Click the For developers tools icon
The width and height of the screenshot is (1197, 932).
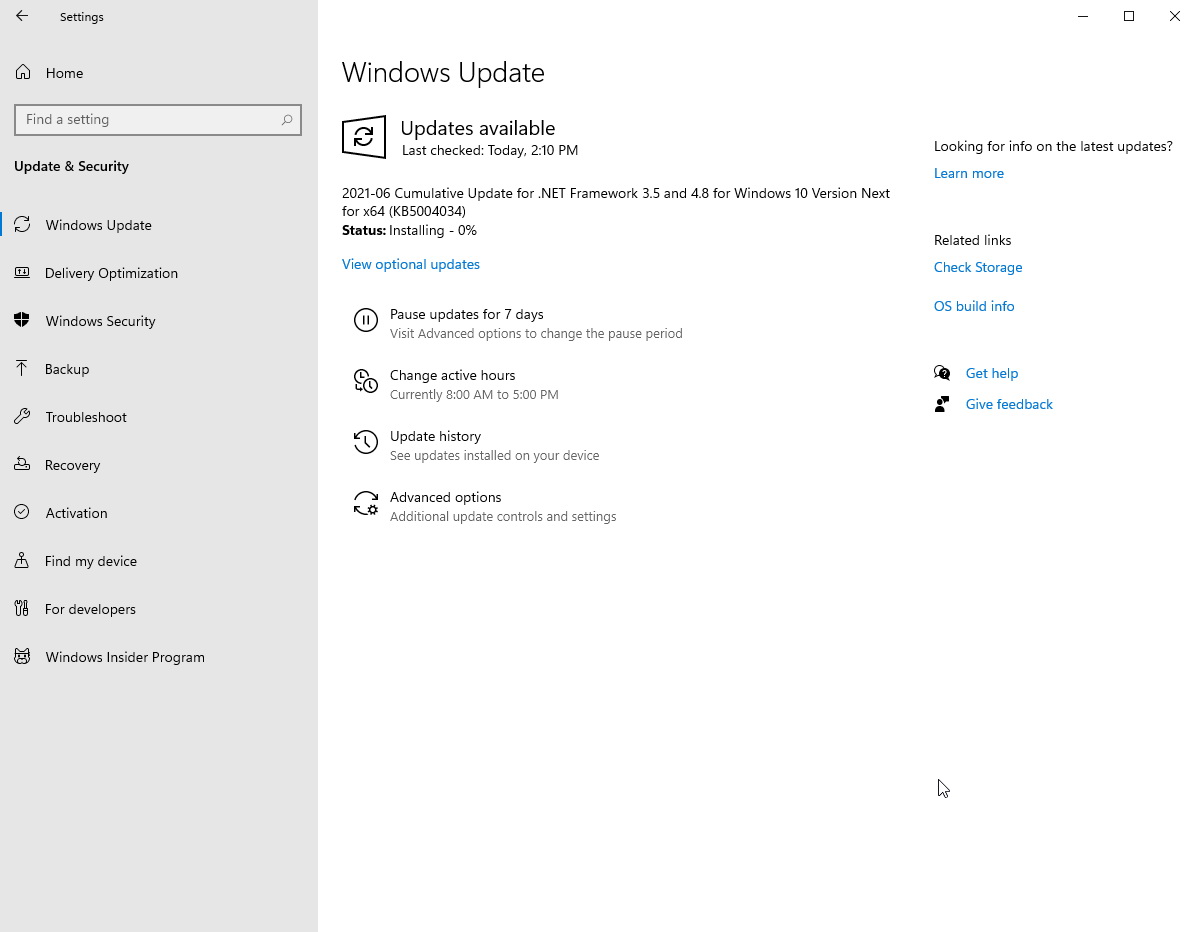[x=22, y=608]
